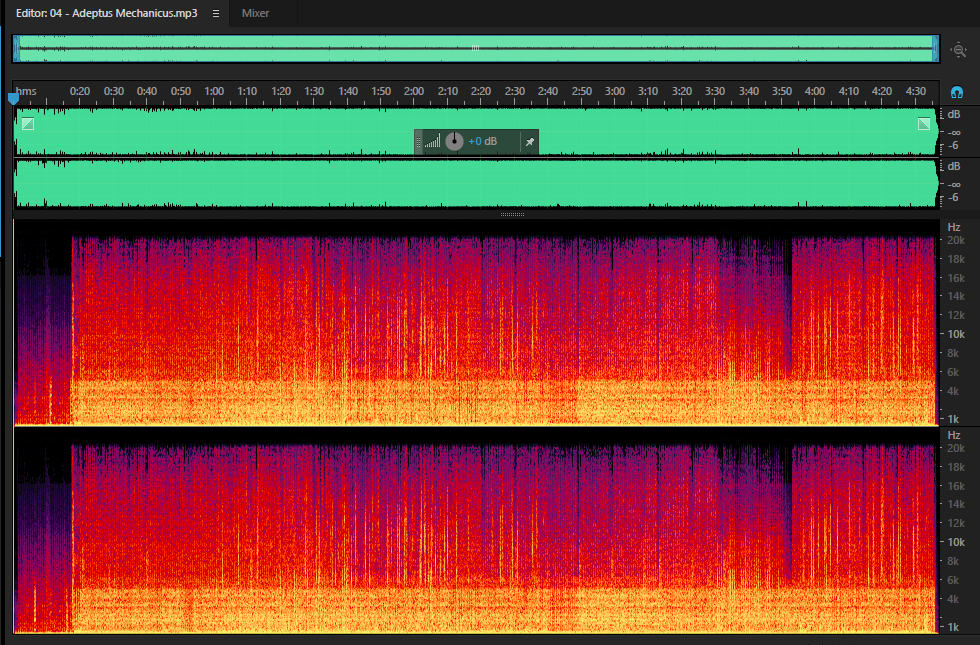
Task: Select the Editor: 04 - Adeptus Mechanicus.mp3 tab
Action: 106,13
